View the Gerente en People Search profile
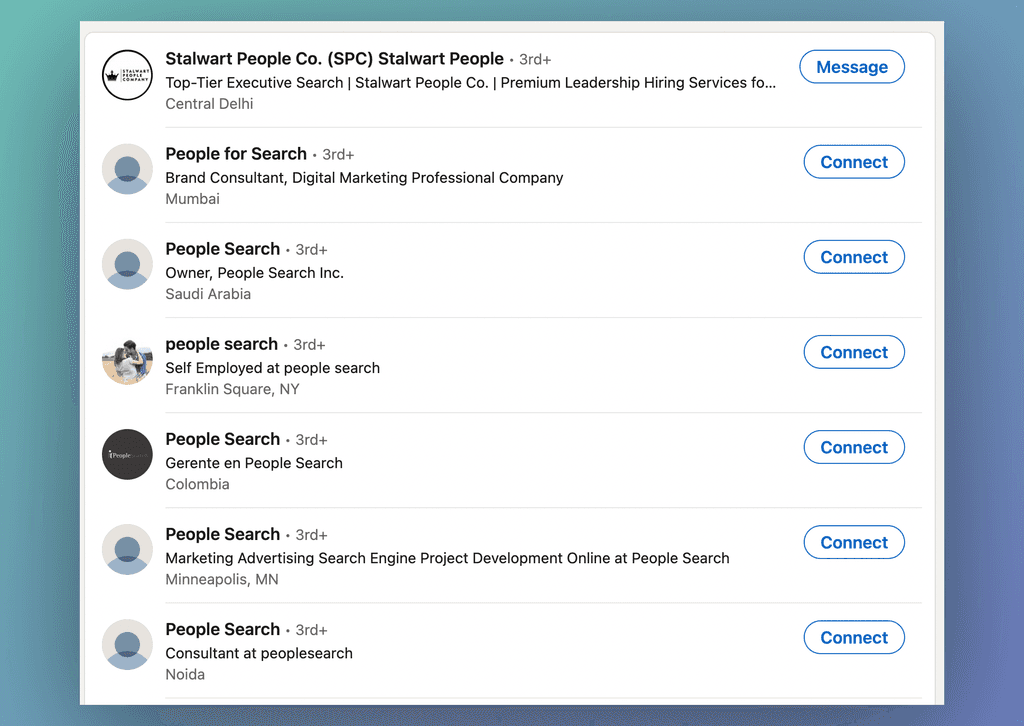Image resolution: width=1024 pixels, height=726 pixels. point(222,439)
